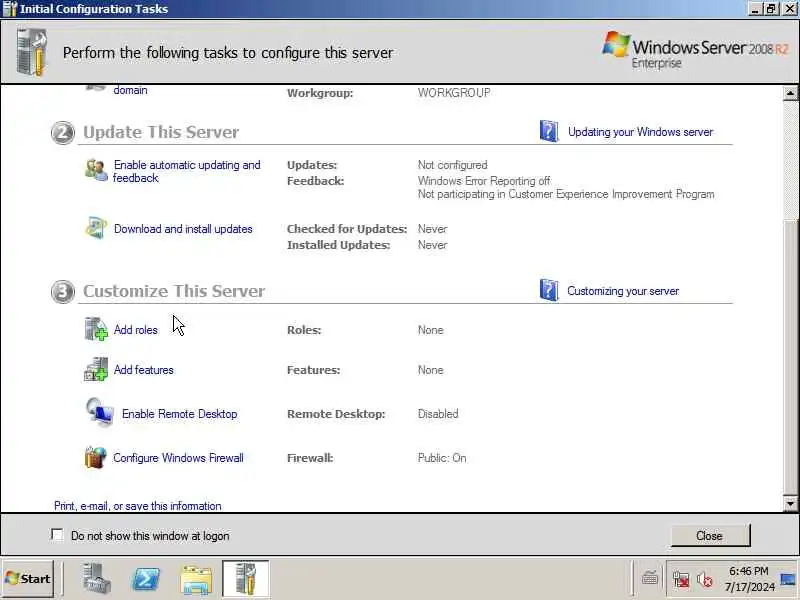Open Server Manager from the taskbar
Viewport: 800px width, 600px height.
(x=96, y=579)
